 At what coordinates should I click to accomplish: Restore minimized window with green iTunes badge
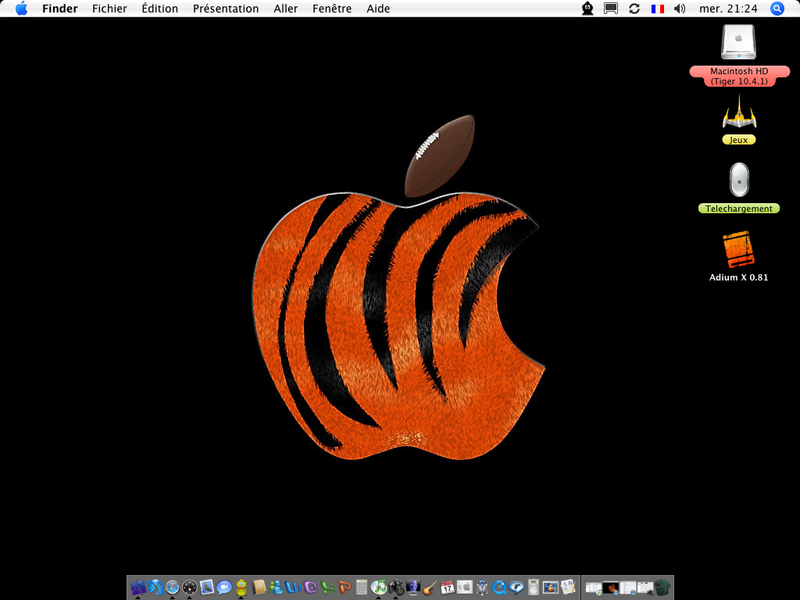(593, 588)
